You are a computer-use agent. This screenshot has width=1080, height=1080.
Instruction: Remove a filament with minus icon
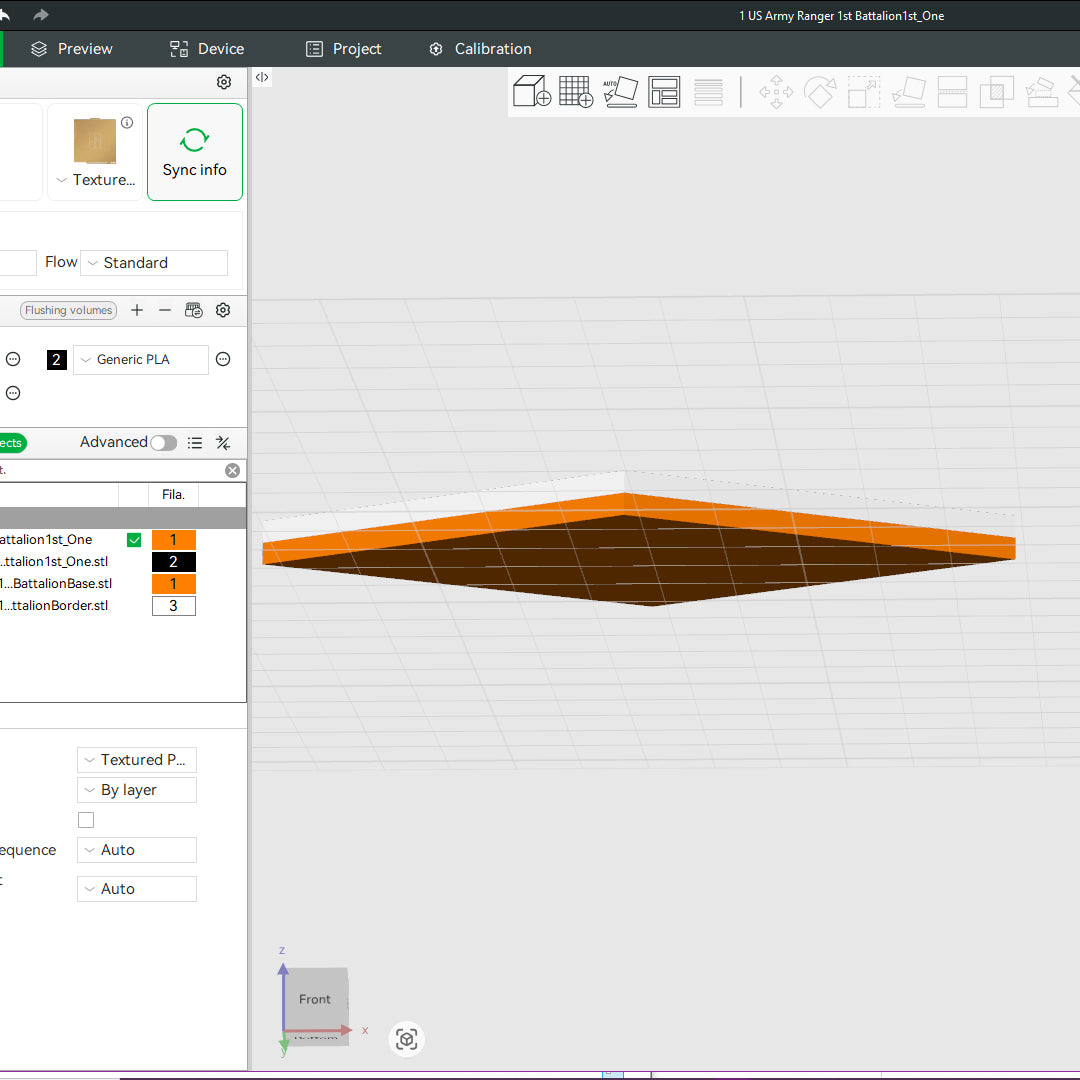point(165,310)
